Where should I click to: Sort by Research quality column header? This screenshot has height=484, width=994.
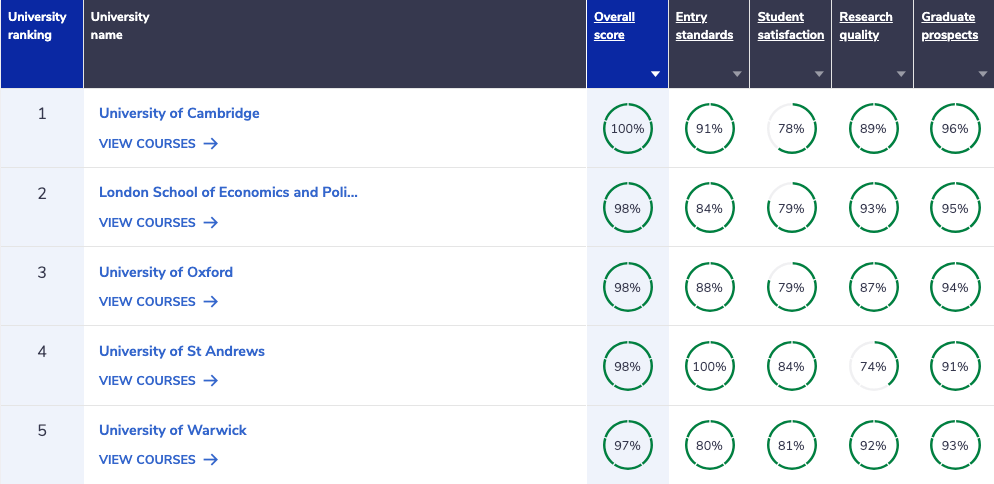[x=866, y=26]
